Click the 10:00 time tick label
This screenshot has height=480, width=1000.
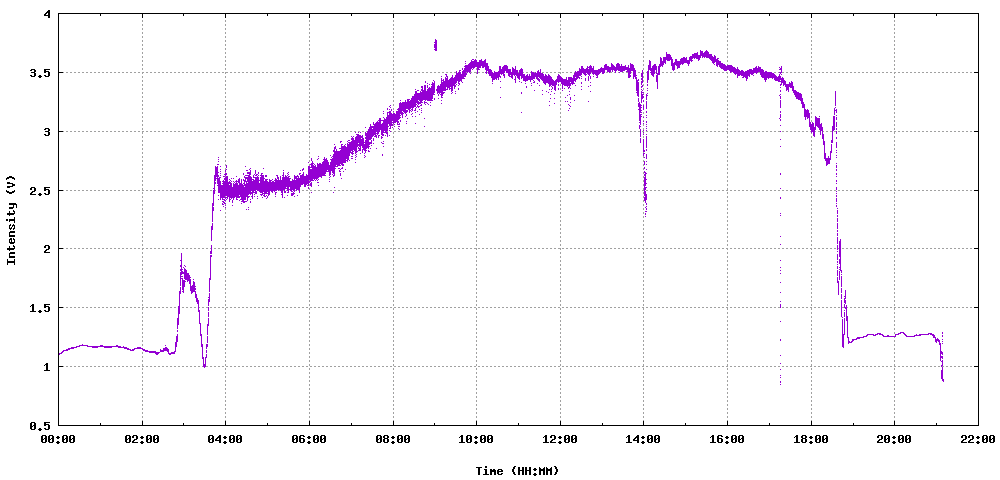(476, 439)
